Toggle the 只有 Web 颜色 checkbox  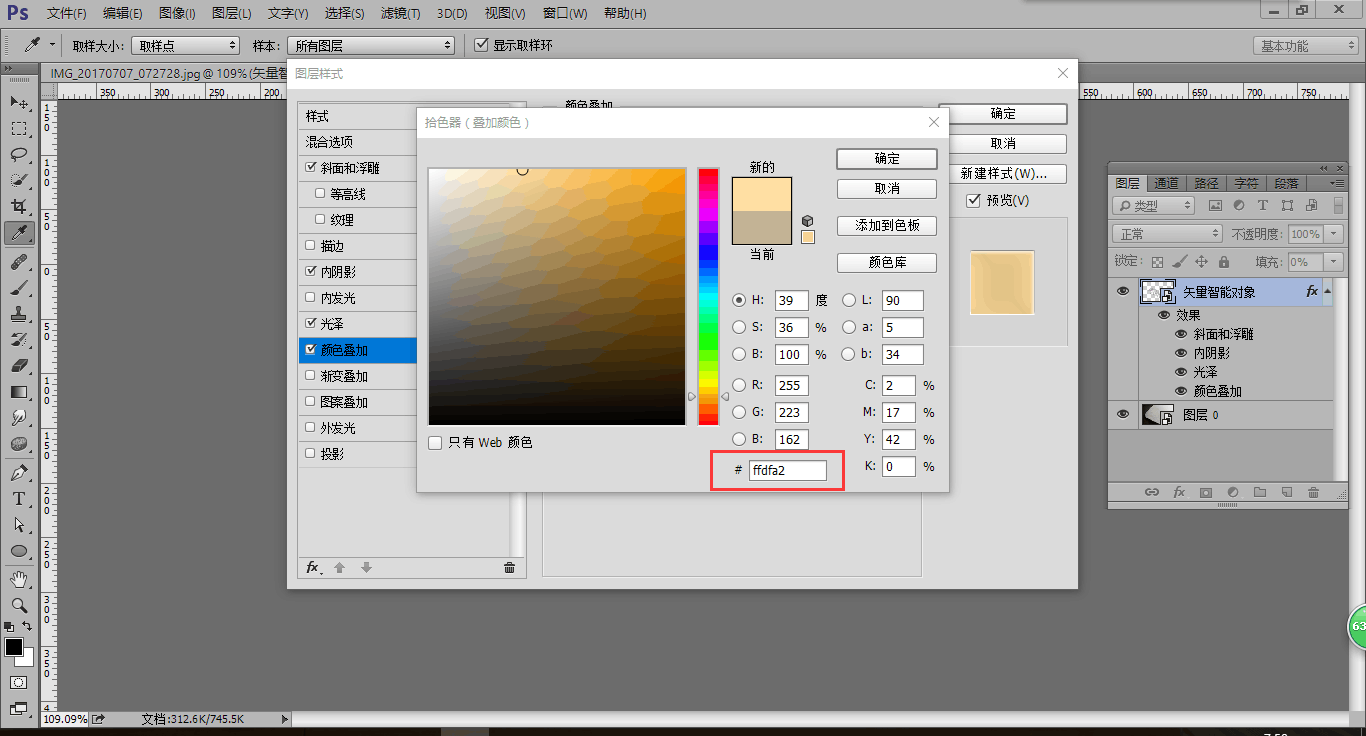(x=435, y=443)
